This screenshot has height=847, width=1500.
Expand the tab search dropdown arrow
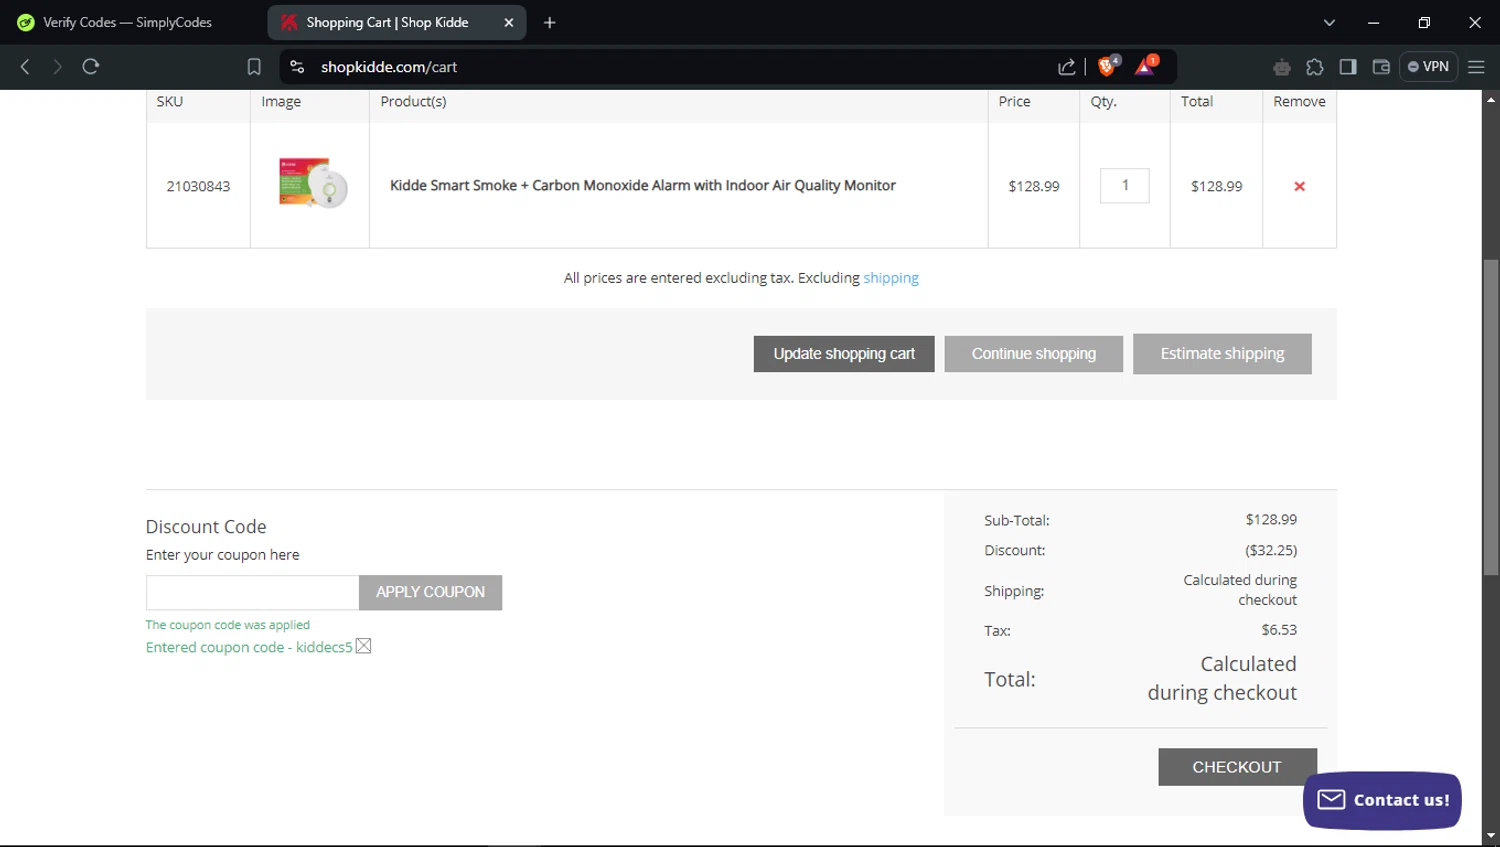(x=1329, y=22)
